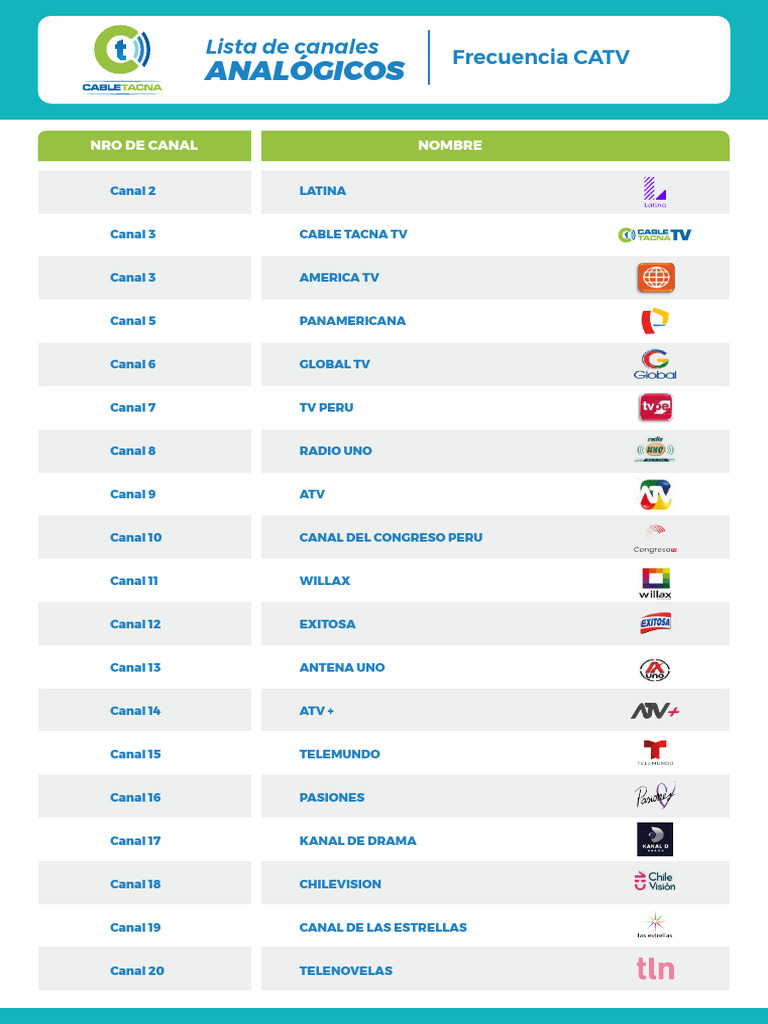Image resolution: width=768 pixels, height=1024 pixels.
Task: Click the CANAL DE LAS ESTRELLAS name
Action: 383,927
